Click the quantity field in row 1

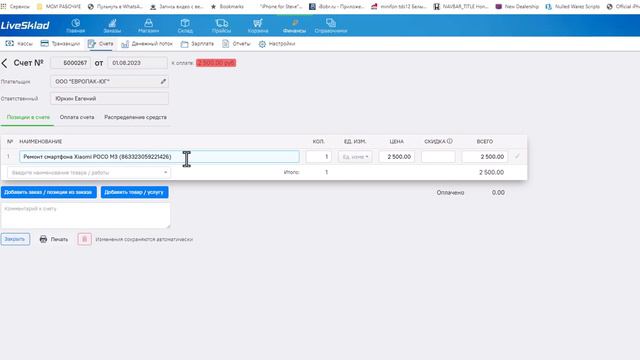(x=318, y=157)
